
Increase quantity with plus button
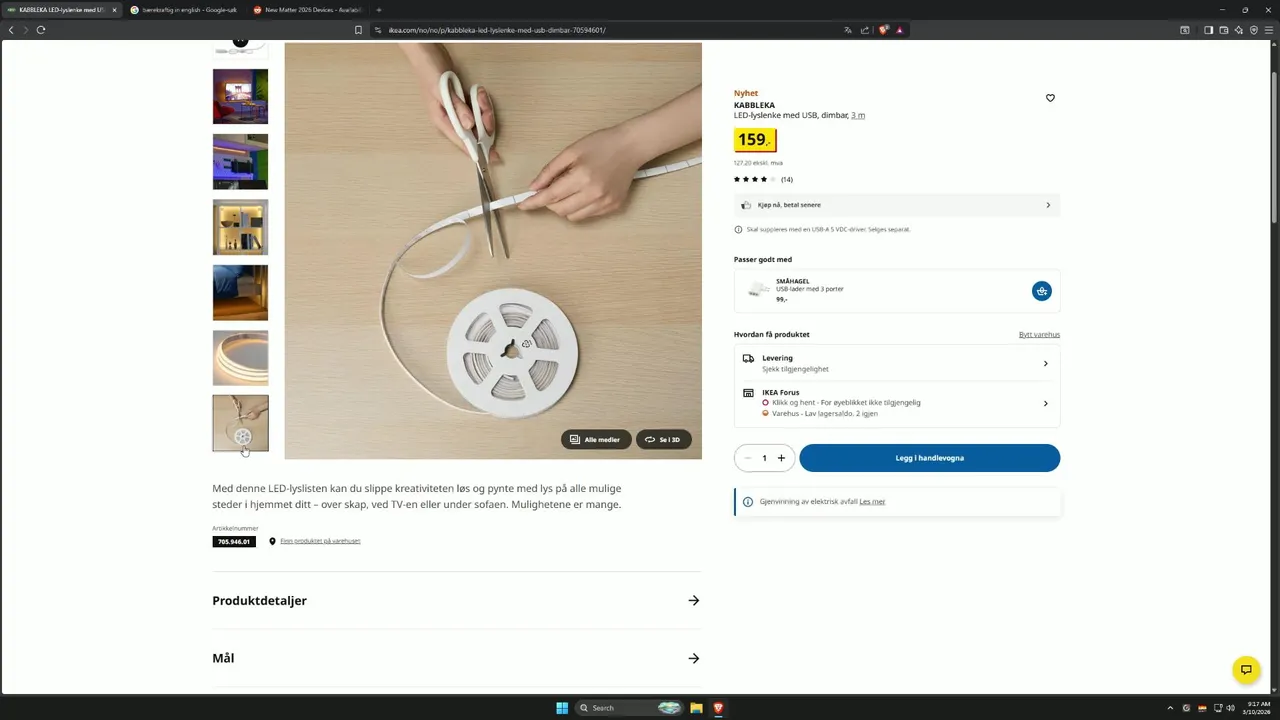[781, 458]
